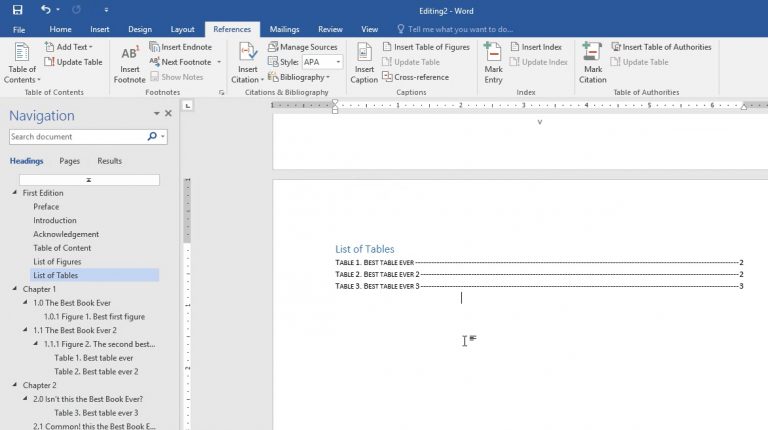Collapse 2.0 Isn't this the Best Book Ever?

(25, 399)
